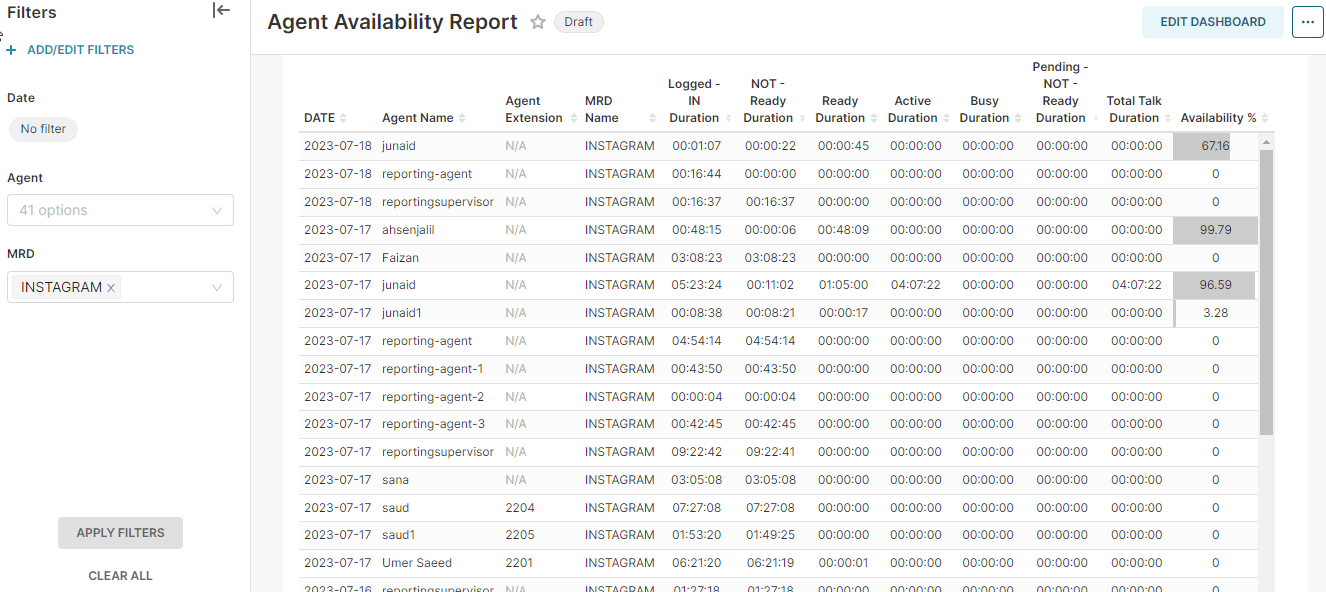Collapse the Filters sidebar panel
Image resolution: width=1326 pixels, height=592 pixels.
click(221, 10)
